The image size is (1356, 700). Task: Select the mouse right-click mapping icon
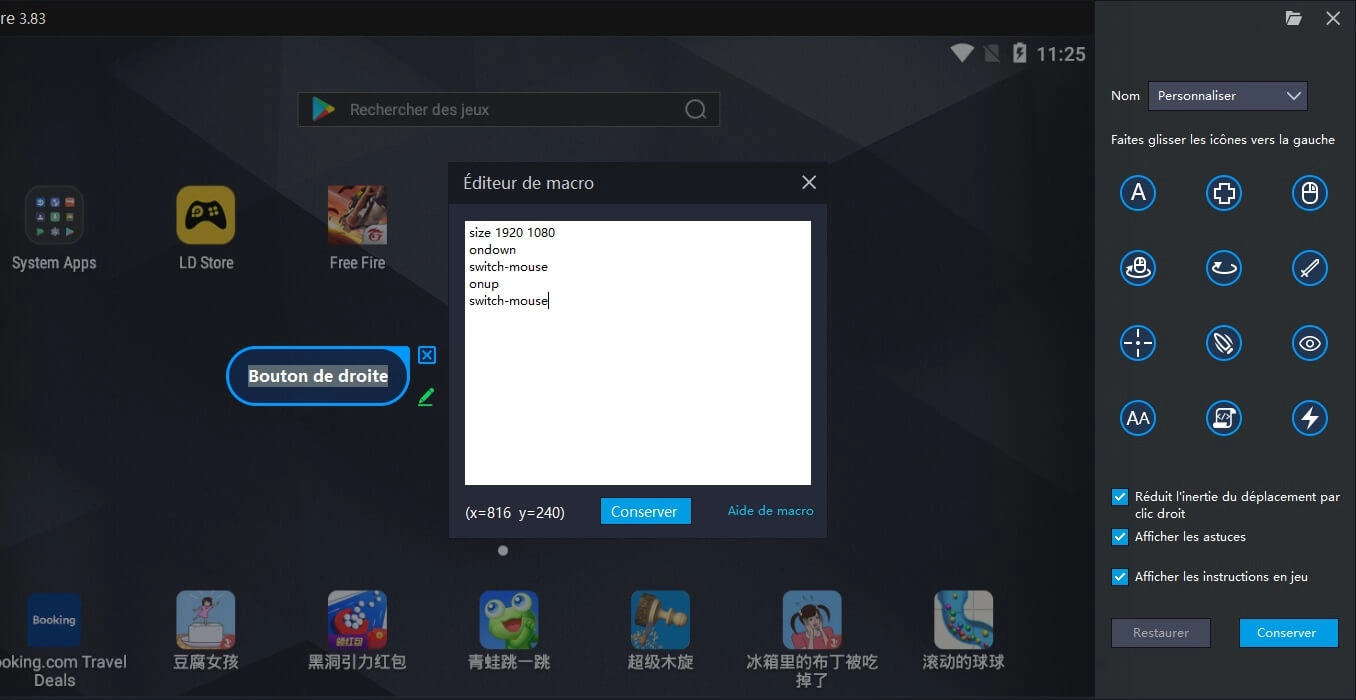1310,192
